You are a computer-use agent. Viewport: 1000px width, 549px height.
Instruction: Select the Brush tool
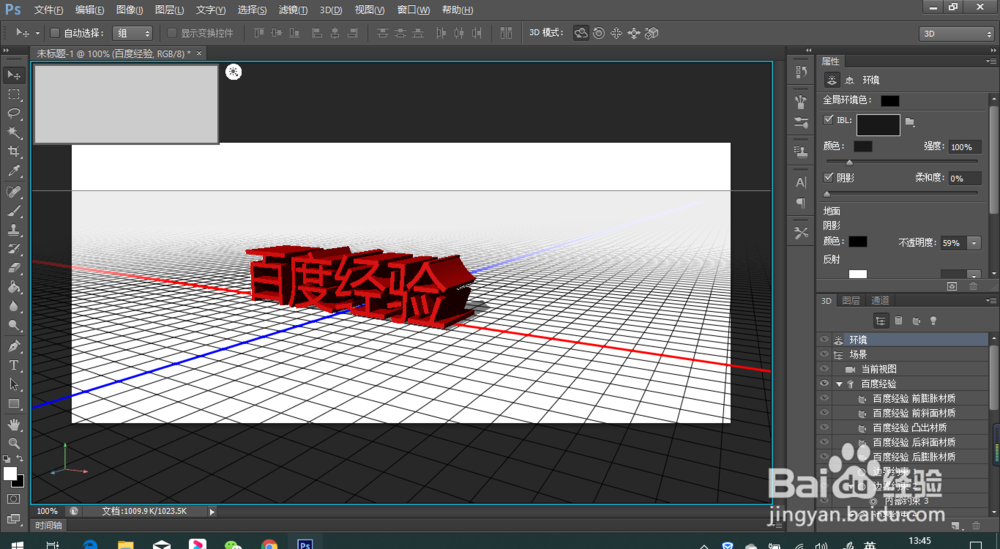[14, 211]
